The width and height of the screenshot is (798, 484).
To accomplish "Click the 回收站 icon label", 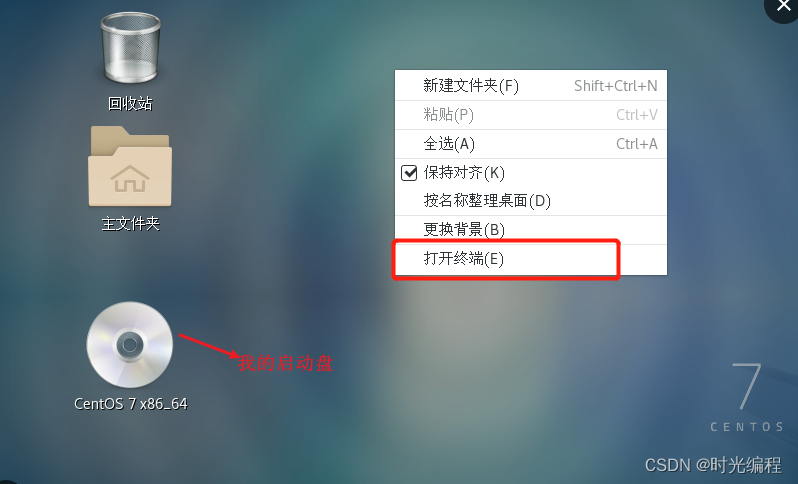I will coord(130,104).
